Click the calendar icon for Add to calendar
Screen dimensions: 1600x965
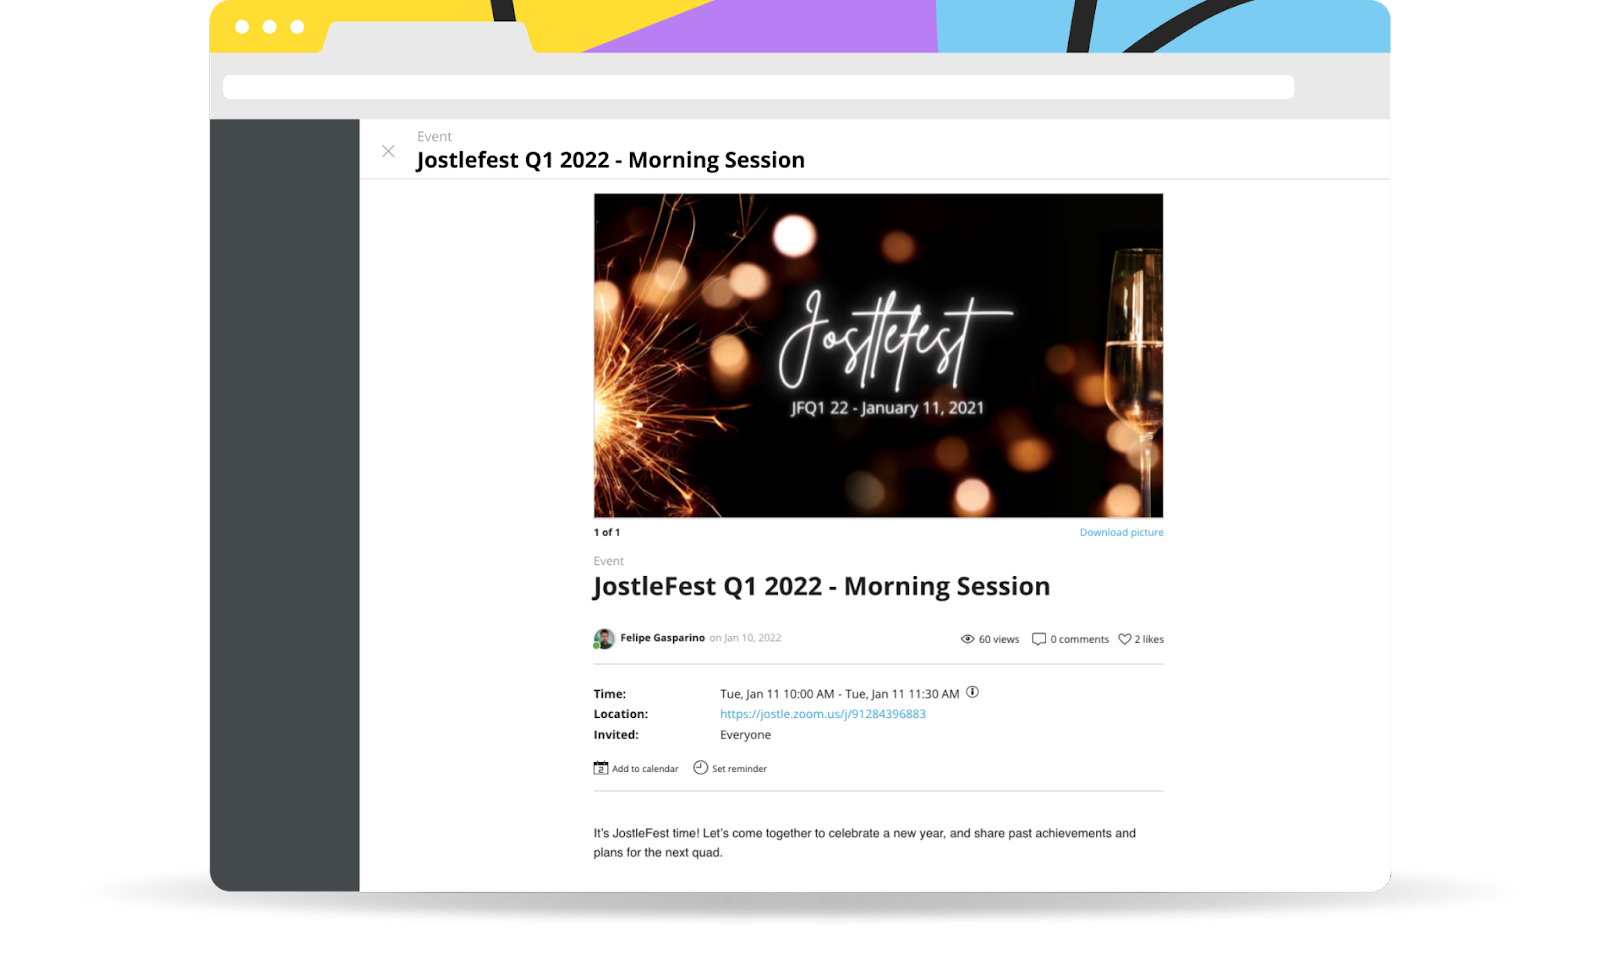click(601, 768)
